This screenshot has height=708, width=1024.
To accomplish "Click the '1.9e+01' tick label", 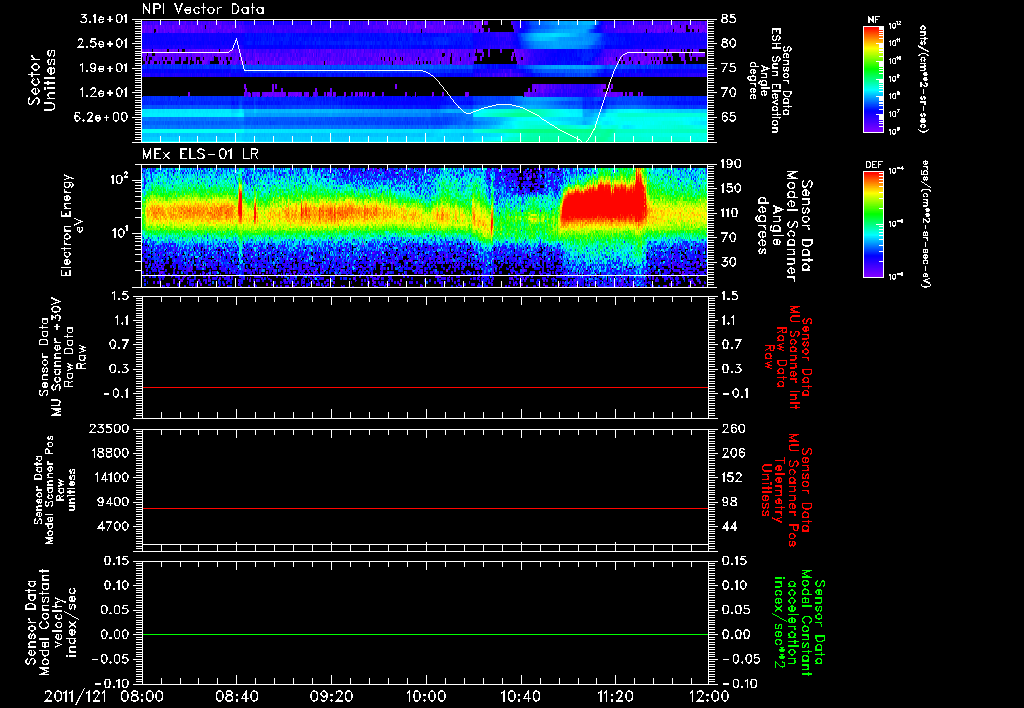I will tap(104, 68).
